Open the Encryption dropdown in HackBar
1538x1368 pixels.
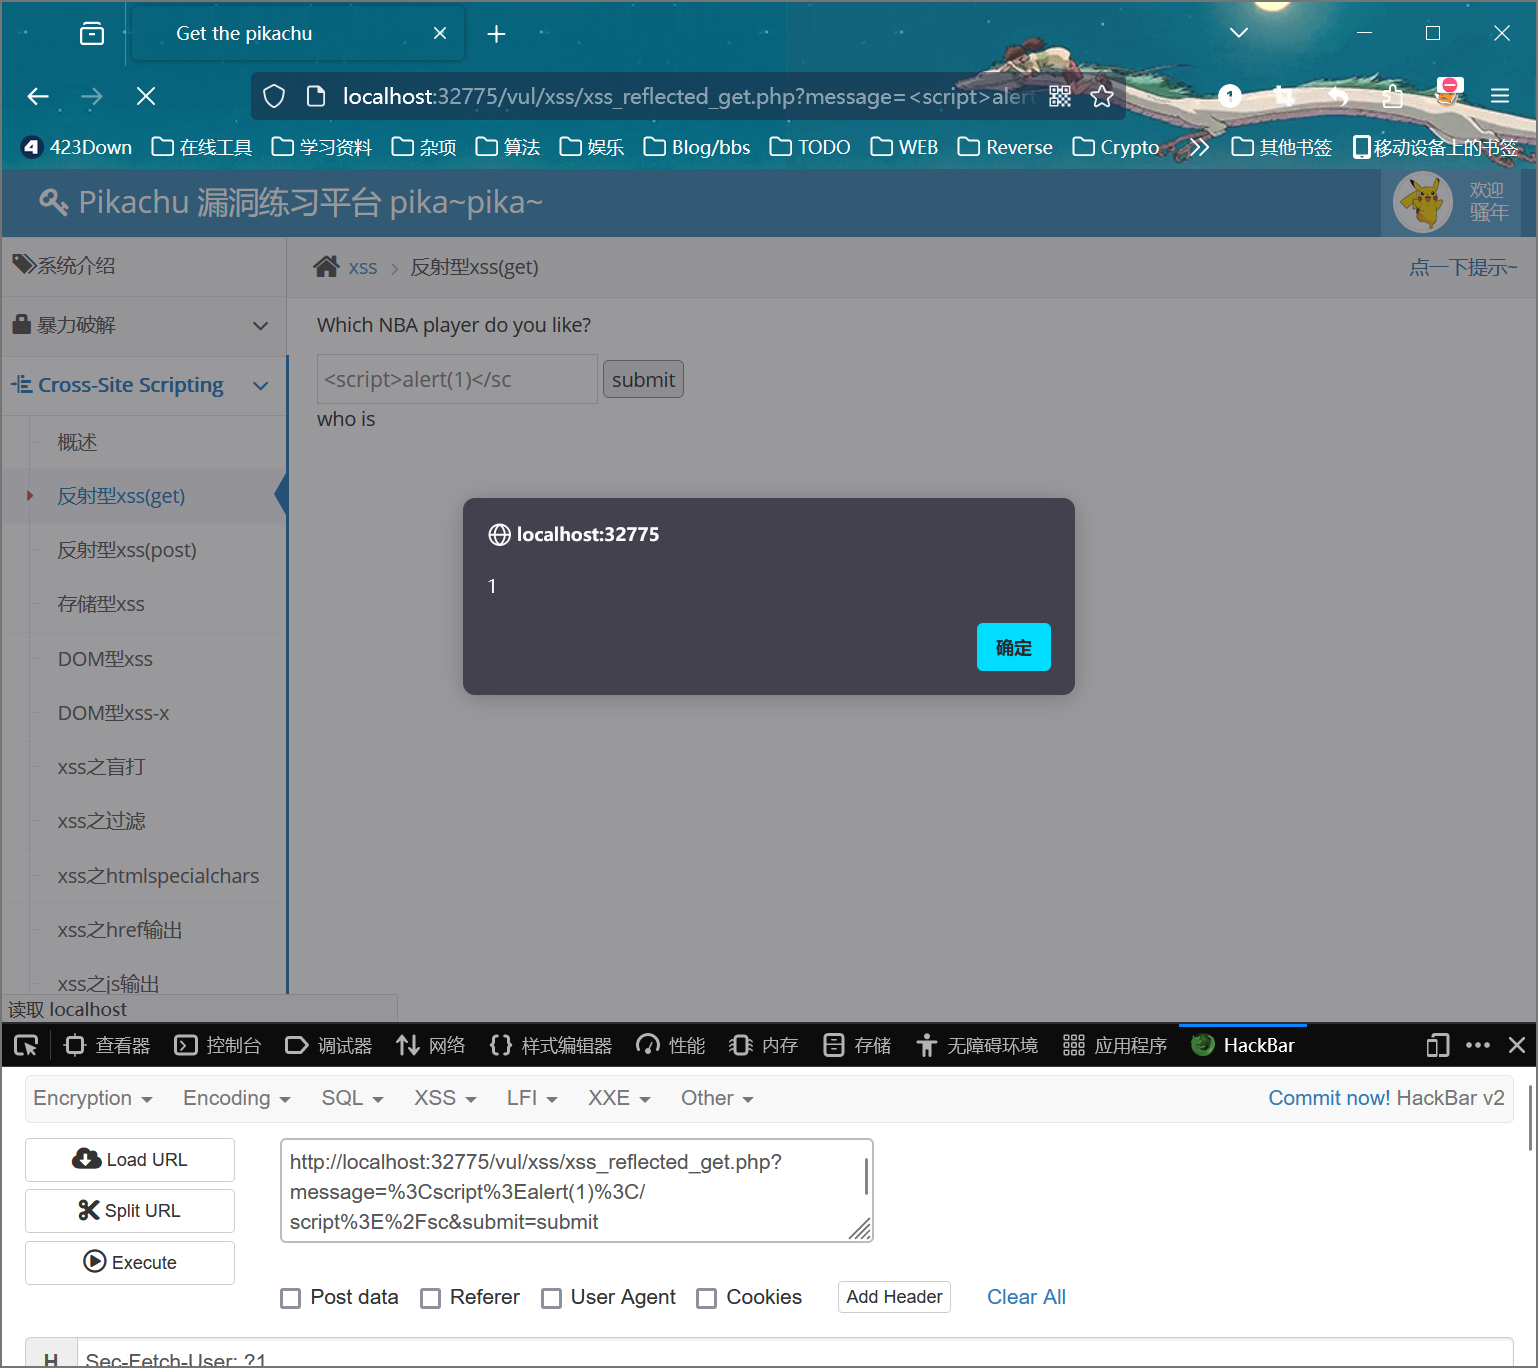click(x=92, y=1098)
